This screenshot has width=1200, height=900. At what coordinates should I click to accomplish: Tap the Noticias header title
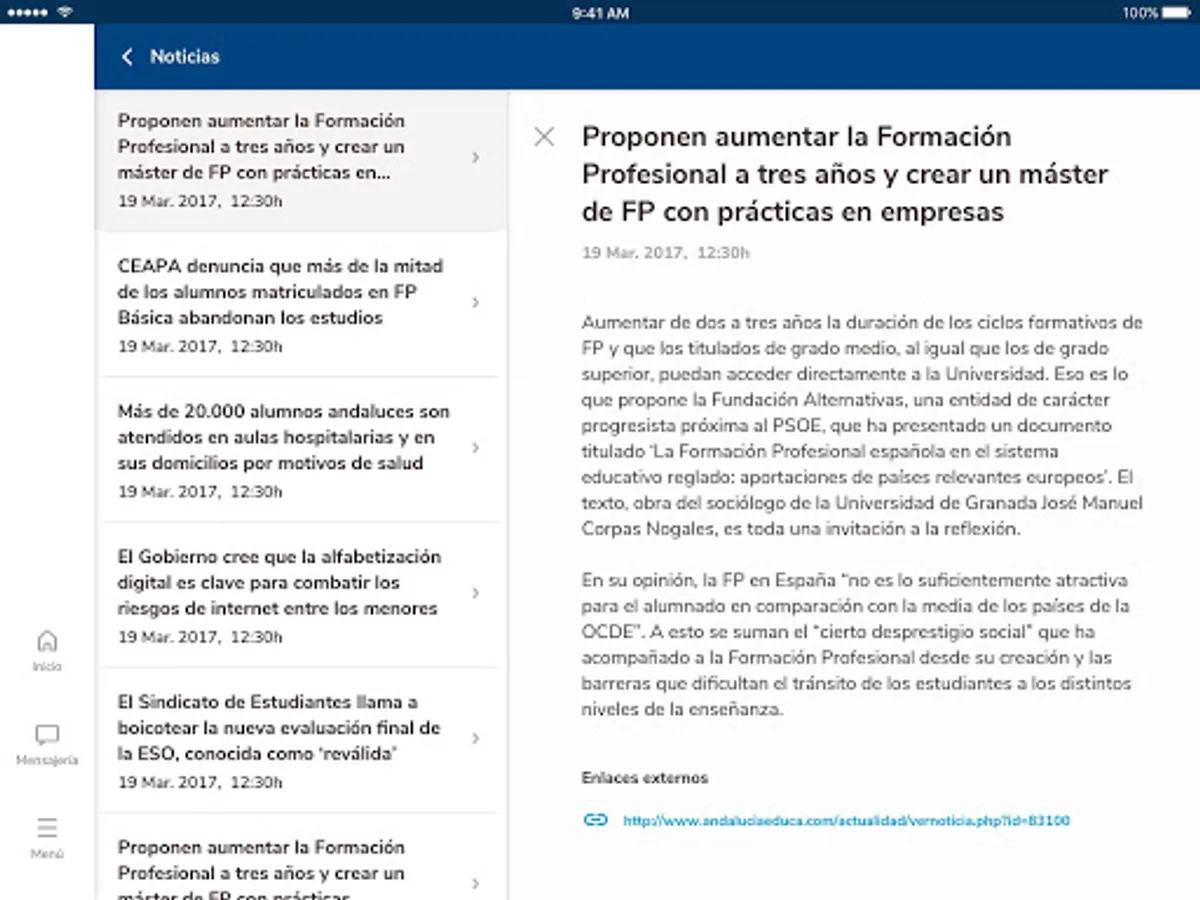185,57
